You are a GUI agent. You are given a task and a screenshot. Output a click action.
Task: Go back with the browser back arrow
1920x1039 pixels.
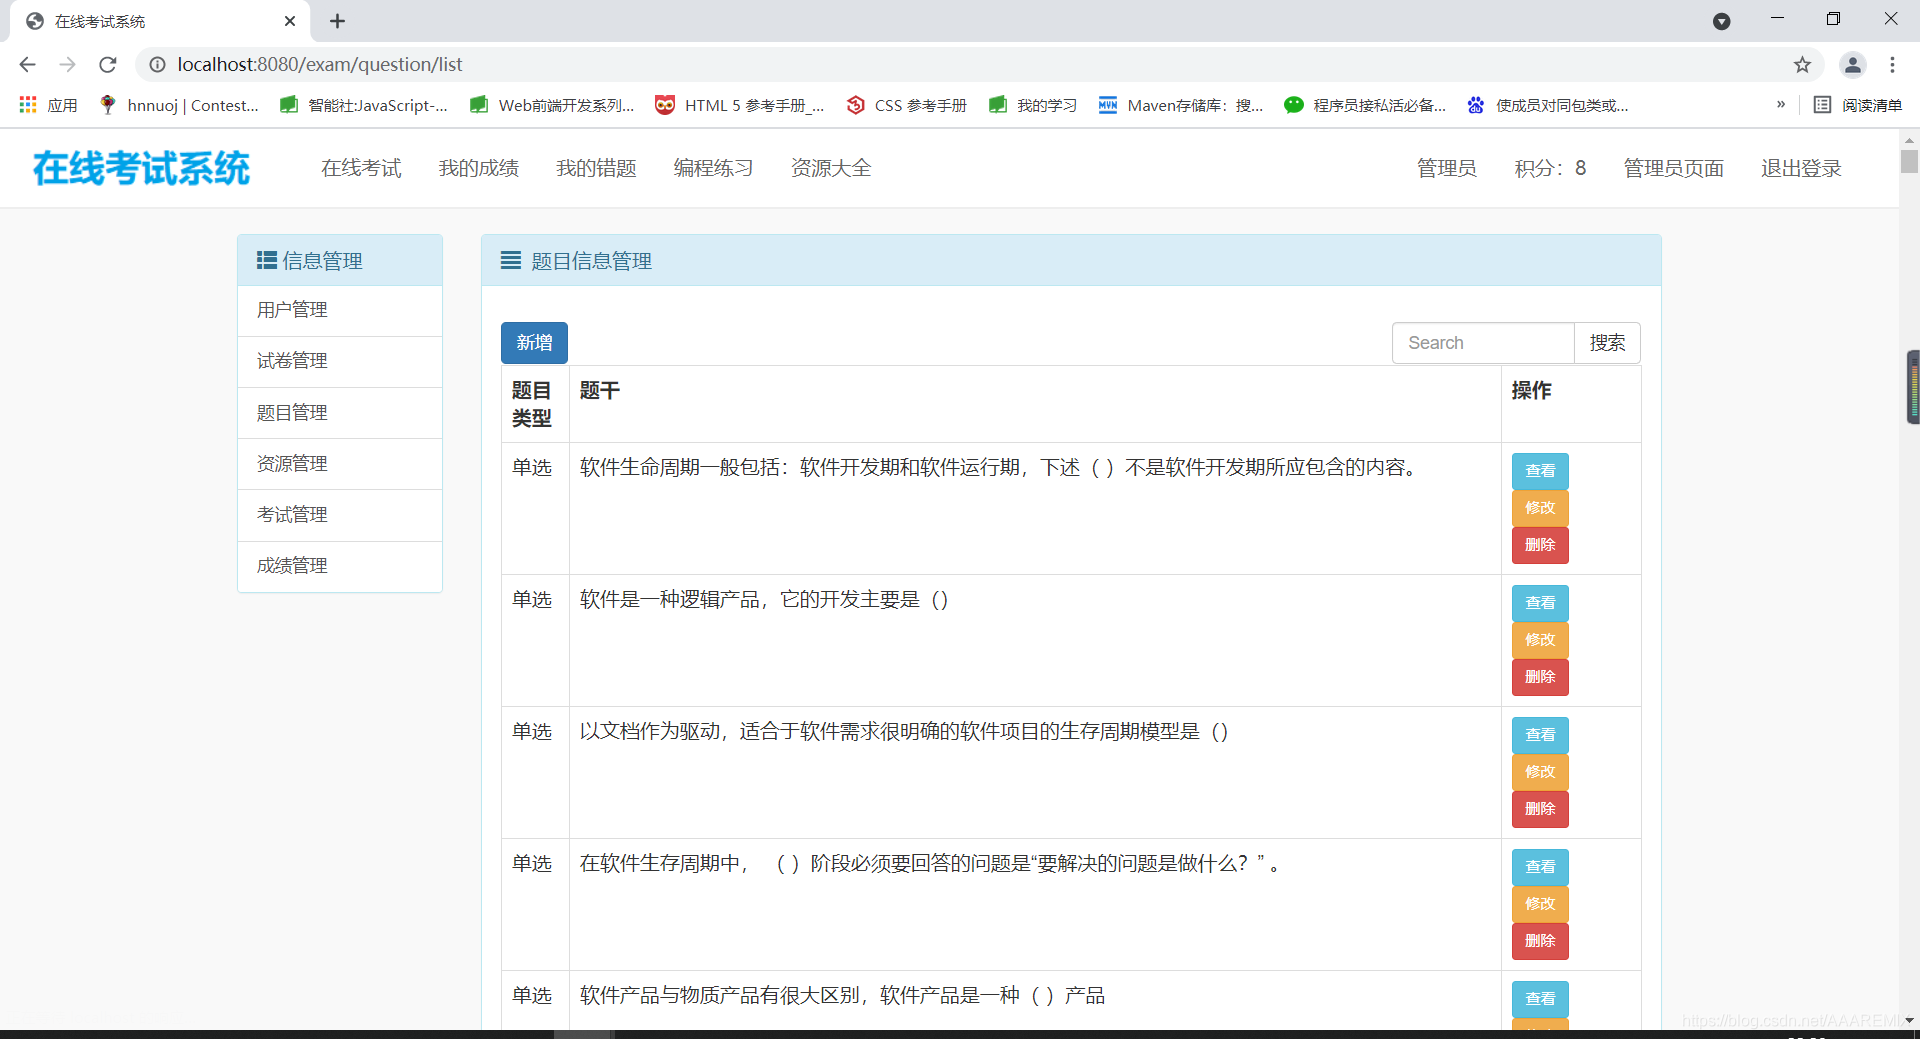point(27,64)
